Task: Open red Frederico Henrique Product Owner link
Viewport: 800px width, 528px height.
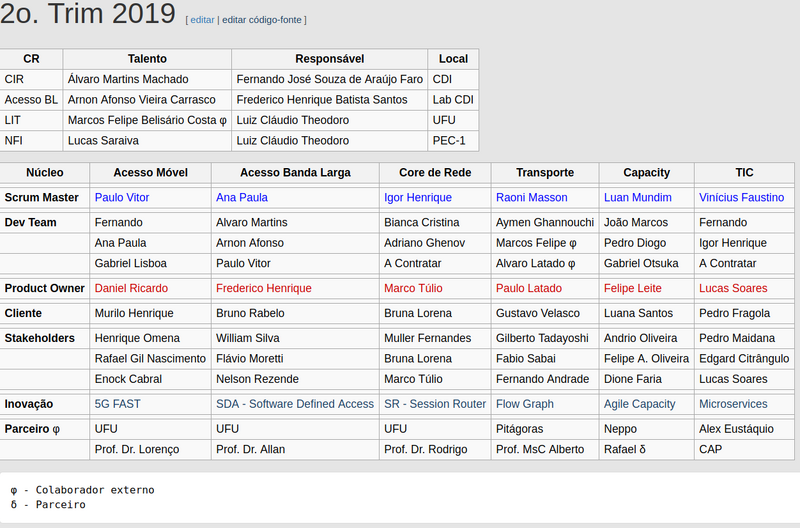Action: [264, 288]
